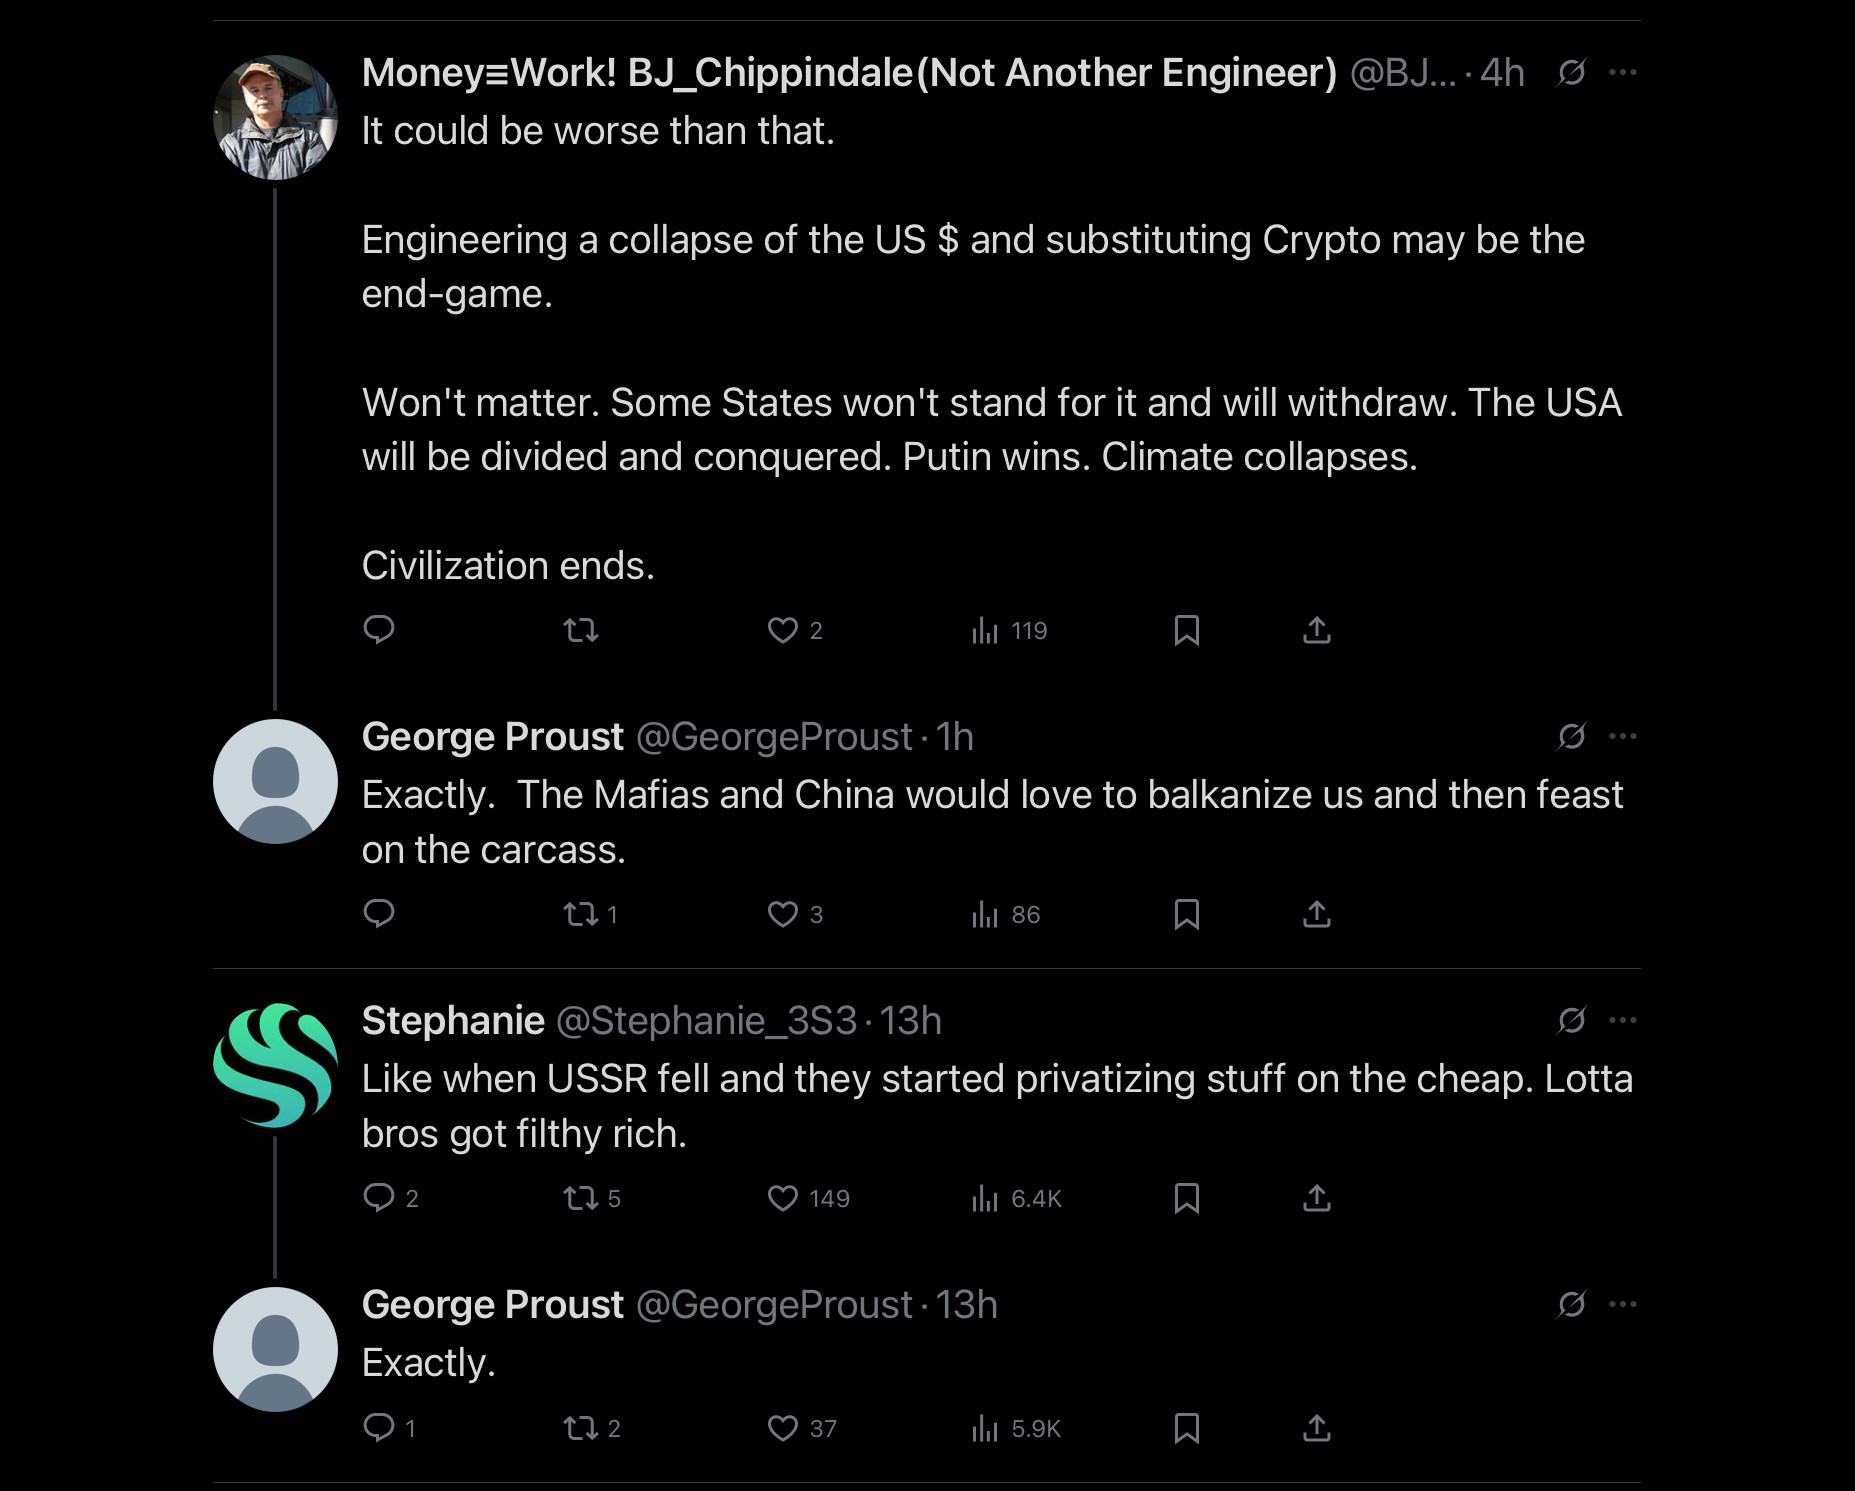Open Grok explain icon on Stephanie's tweet
This screenshot has width=1855, height=1491.
pos(1571,1020)
